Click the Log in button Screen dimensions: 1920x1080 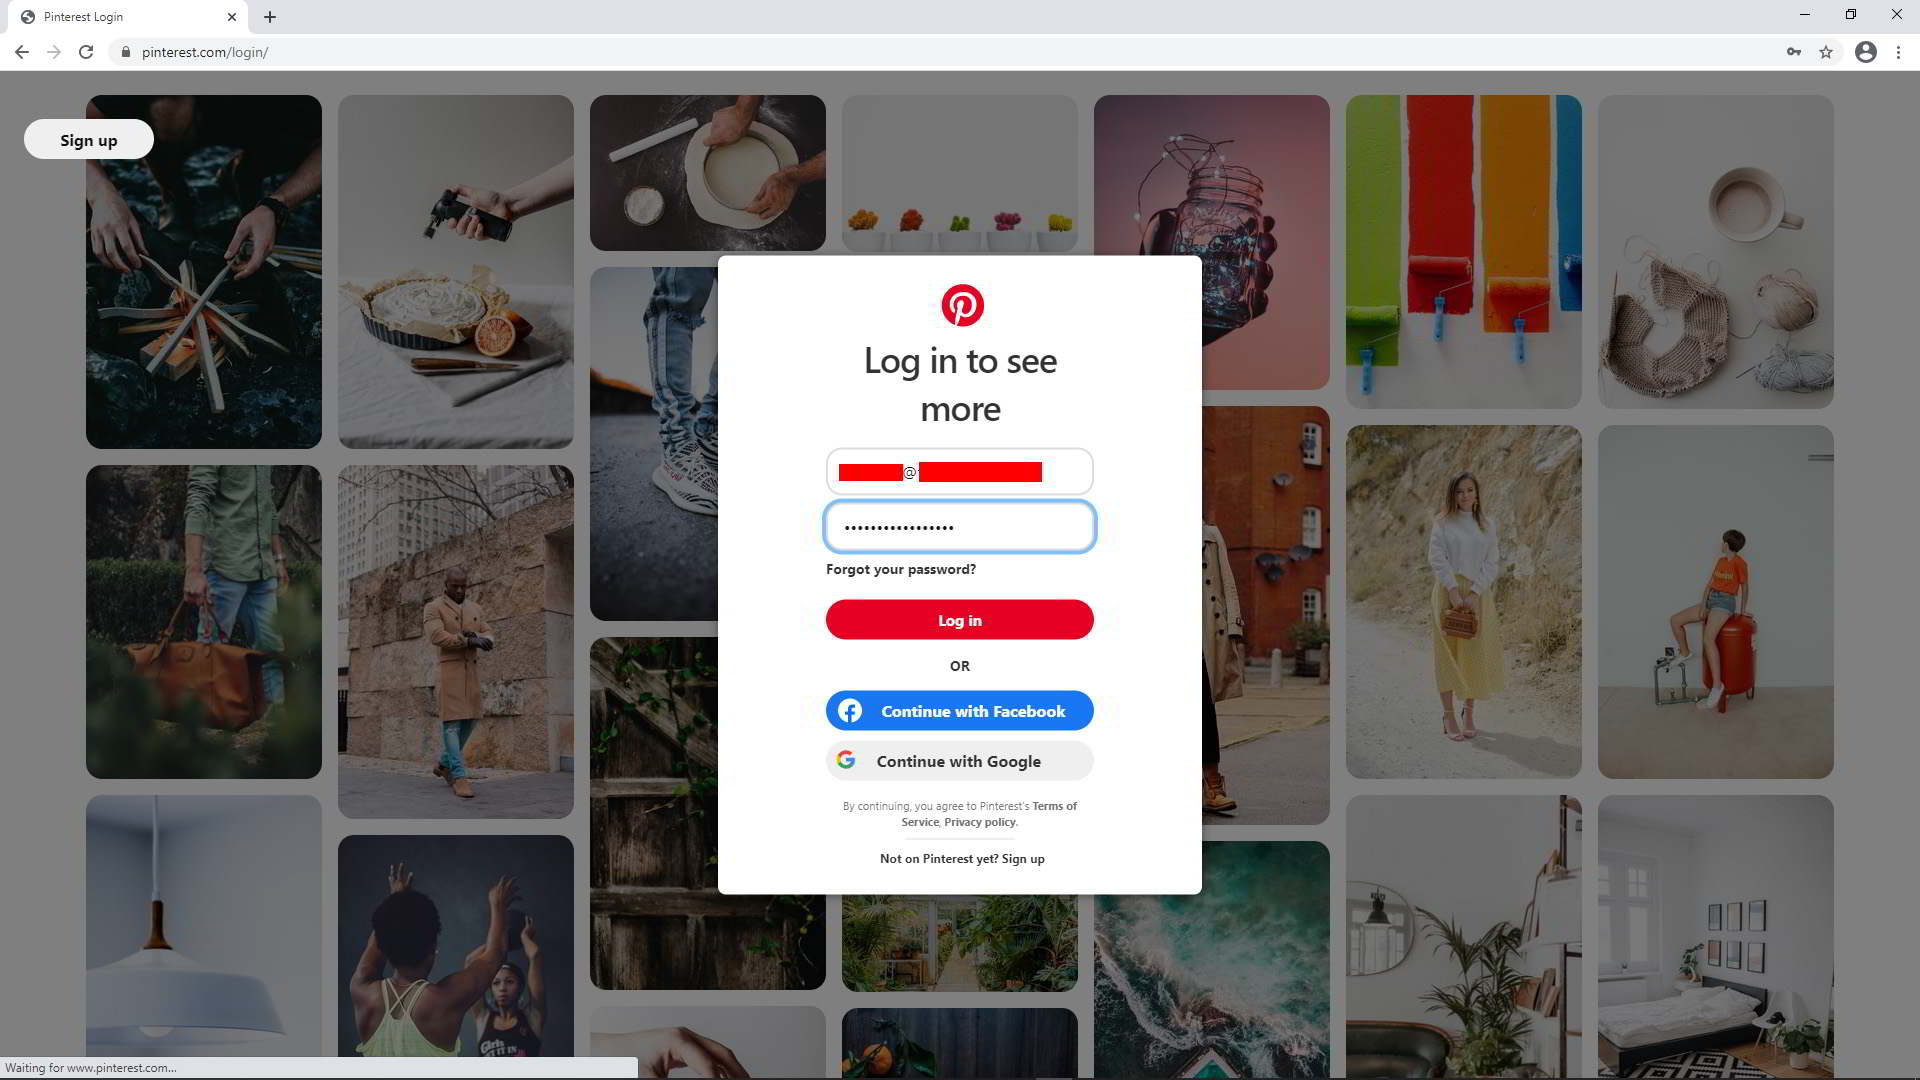pyautogui.click(x=960, y=620)
